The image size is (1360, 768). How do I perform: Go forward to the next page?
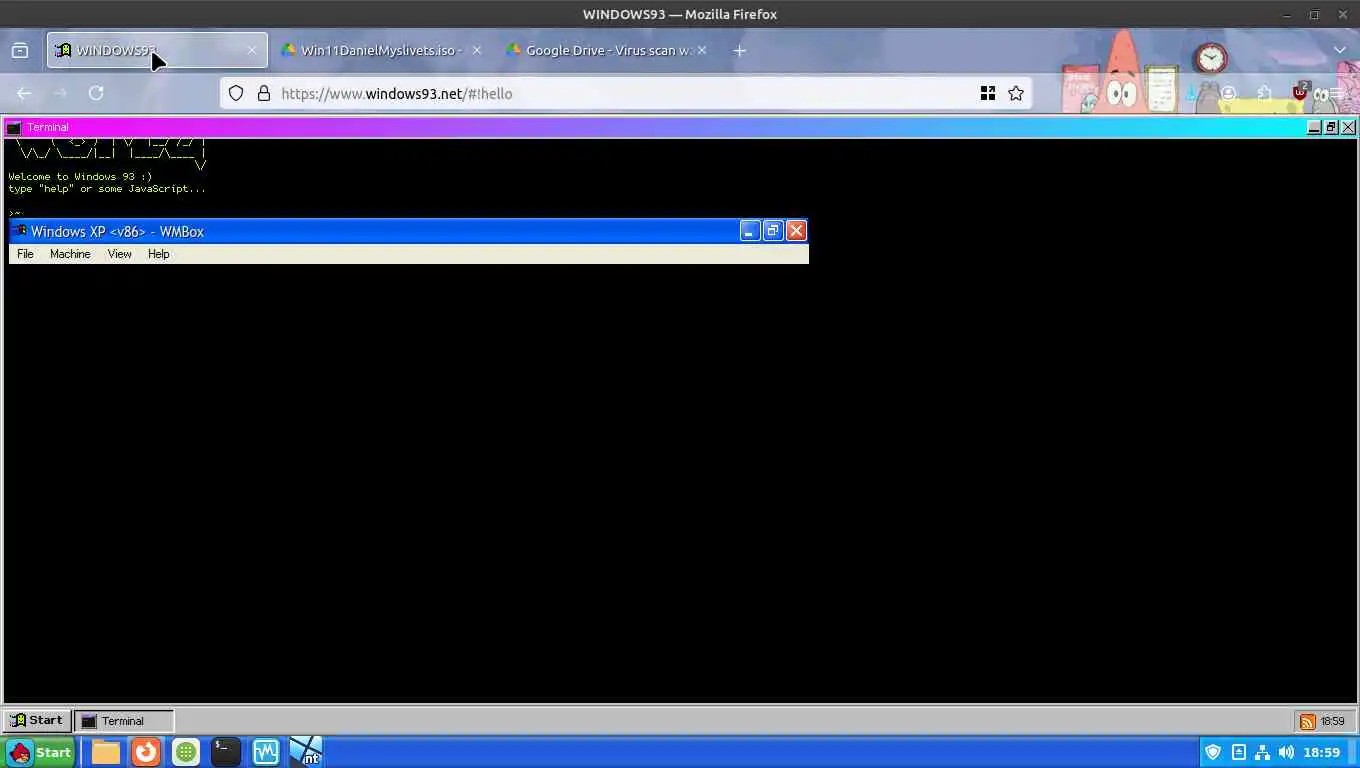click(x=60, y=93)
